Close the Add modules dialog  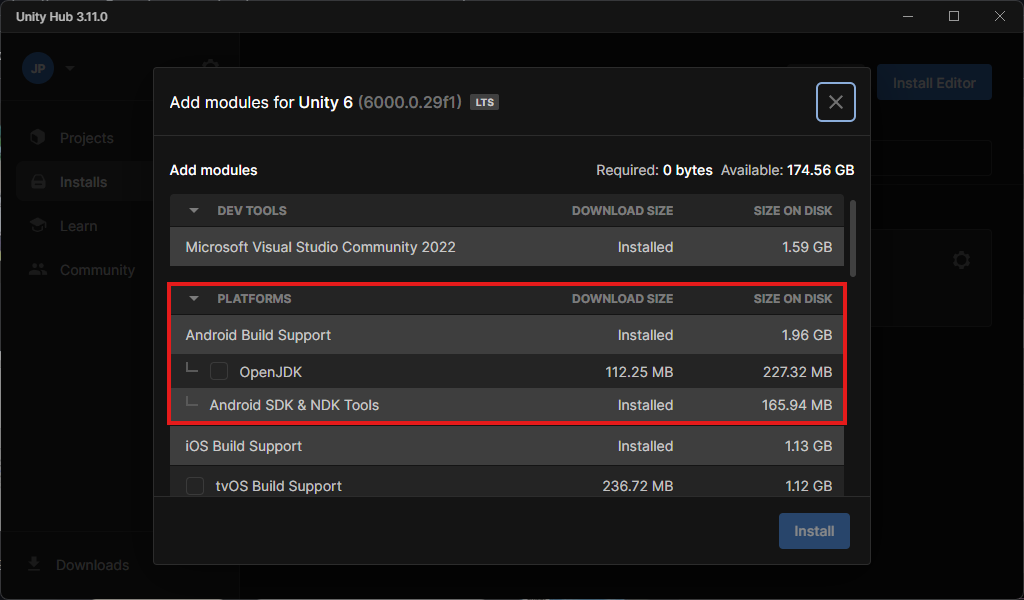coord(835,102)
